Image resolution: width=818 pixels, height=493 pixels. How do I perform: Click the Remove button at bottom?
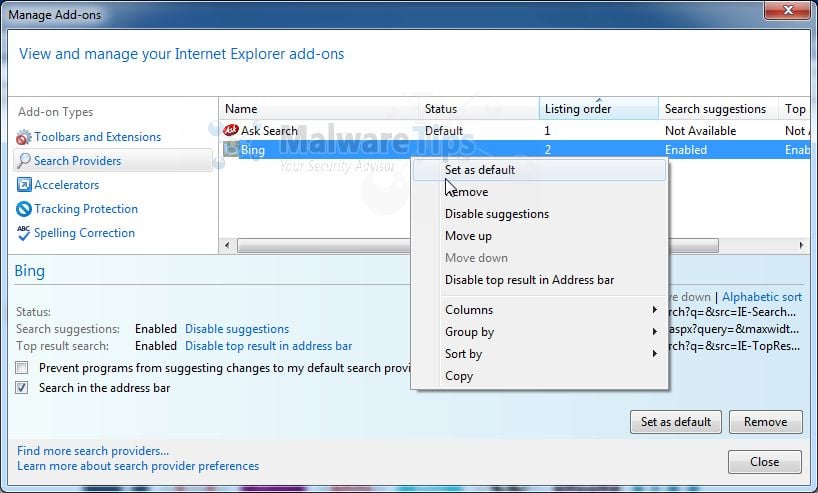(x=765, y=422)
